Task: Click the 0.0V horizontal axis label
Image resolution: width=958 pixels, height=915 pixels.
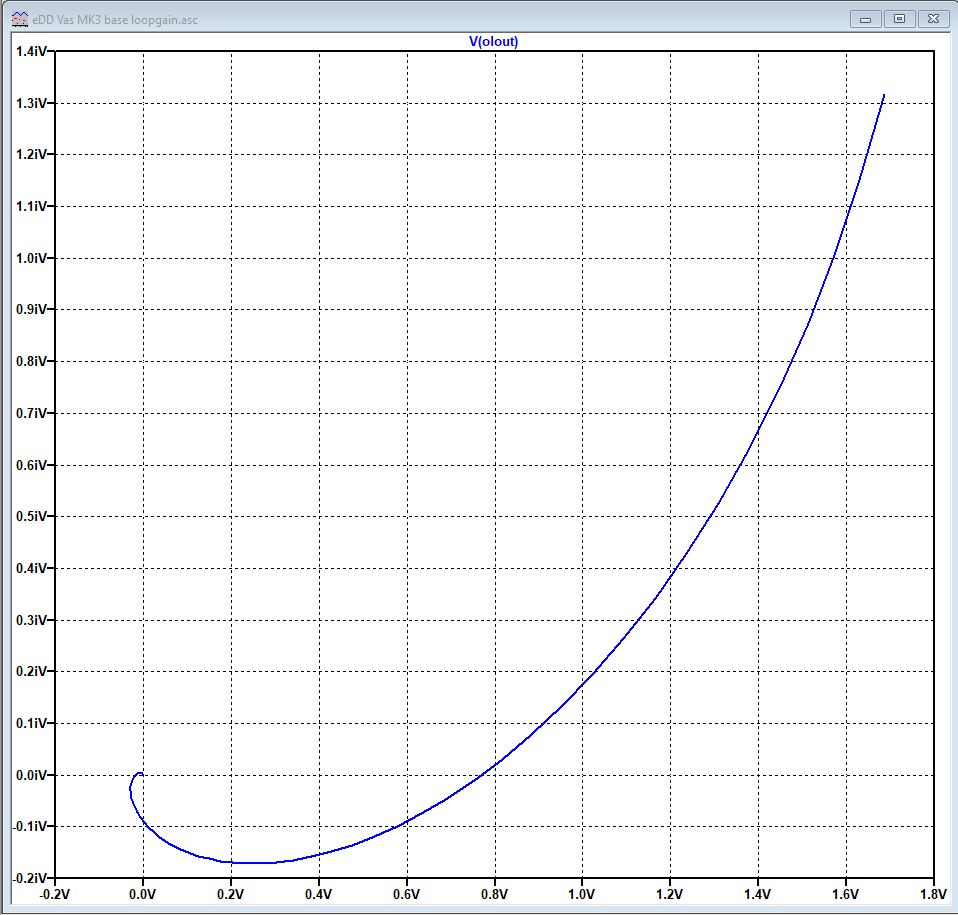Action: [143, 894]
